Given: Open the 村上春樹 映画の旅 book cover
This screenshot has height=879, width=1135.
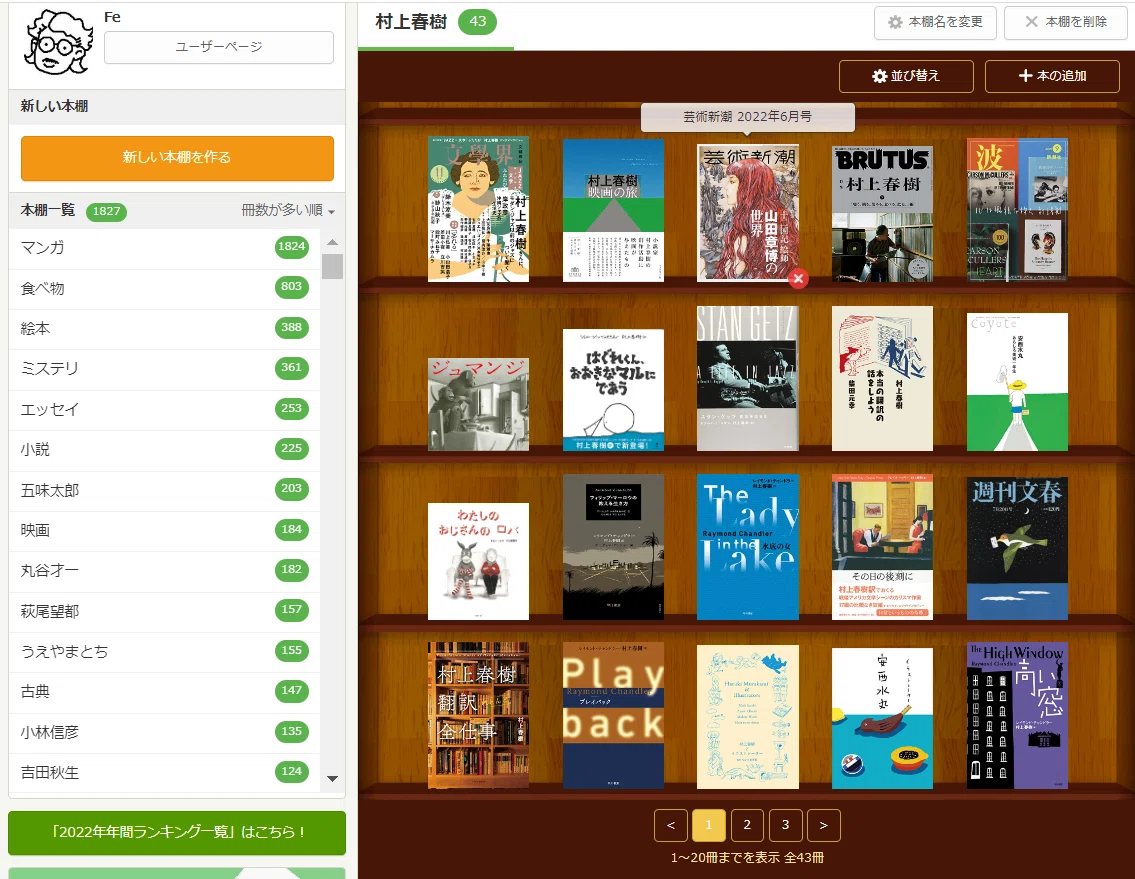Looking at the screenshot, I should click(614, 210).
